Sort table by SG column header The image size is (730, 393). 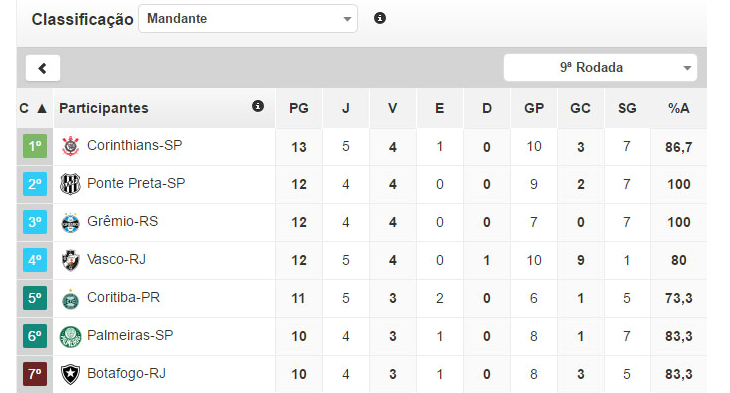coord(627,108)
